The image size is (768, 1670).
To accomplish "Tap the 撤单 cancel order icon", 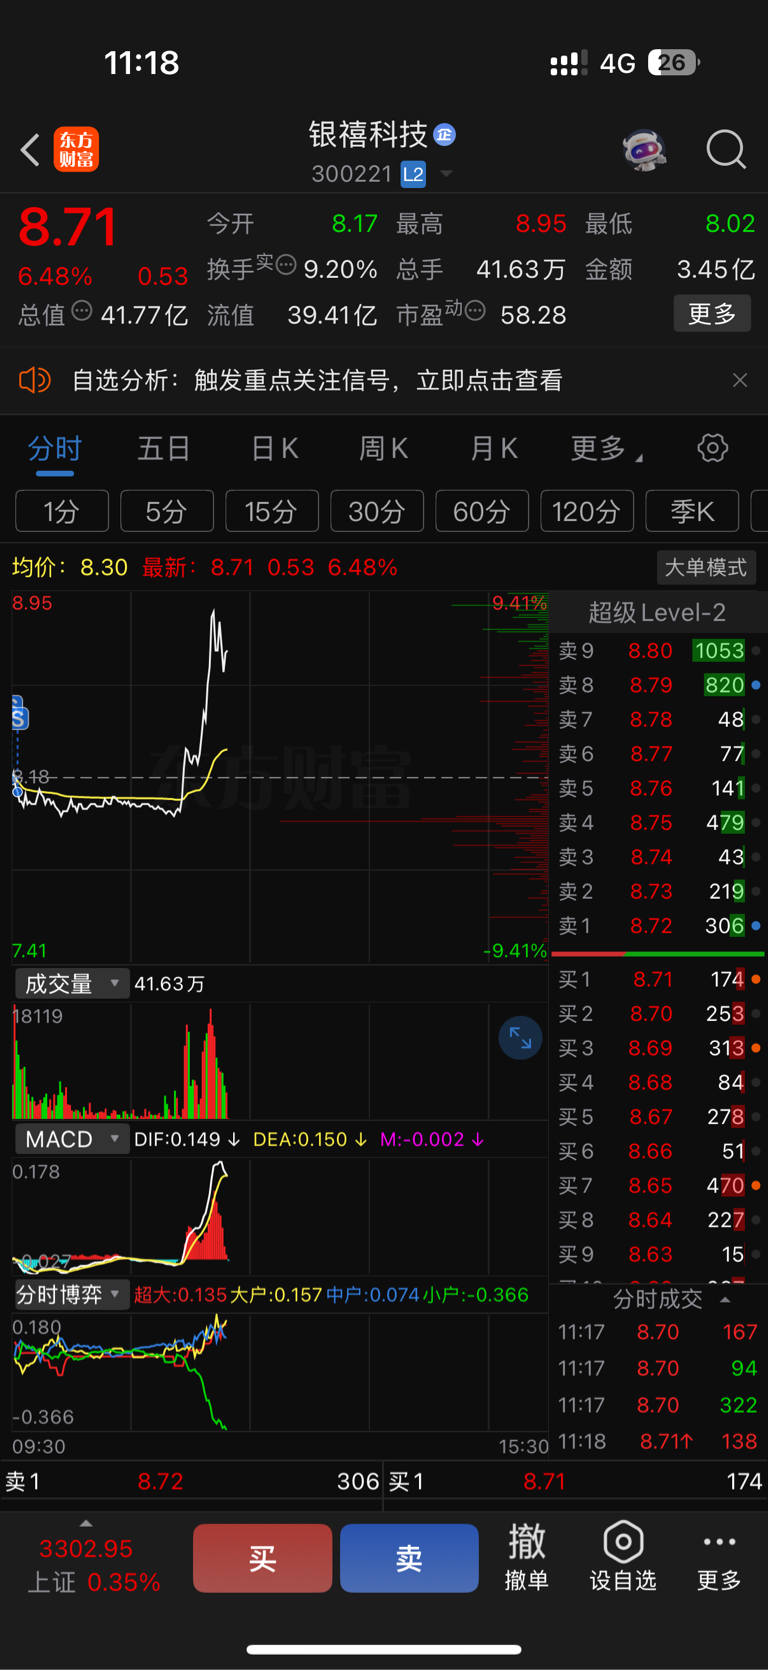I will (526, 1557).
